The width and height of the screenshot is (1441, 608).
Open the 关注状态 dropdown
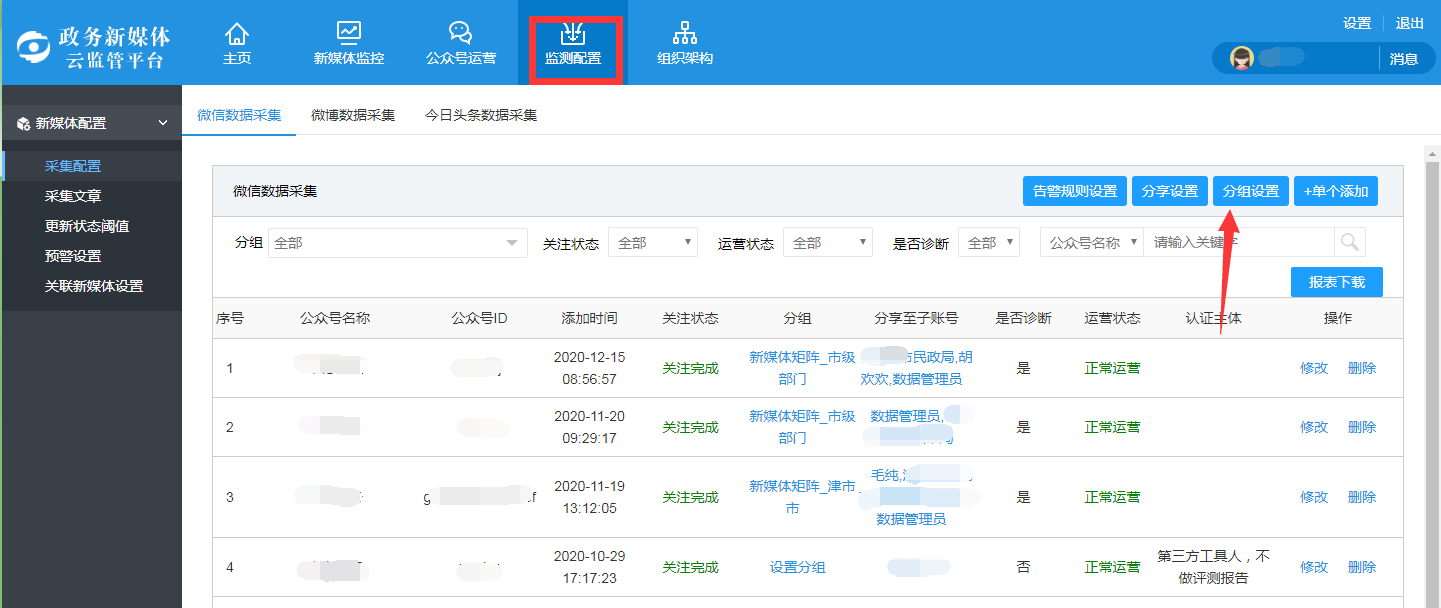(x=652, y=243)
